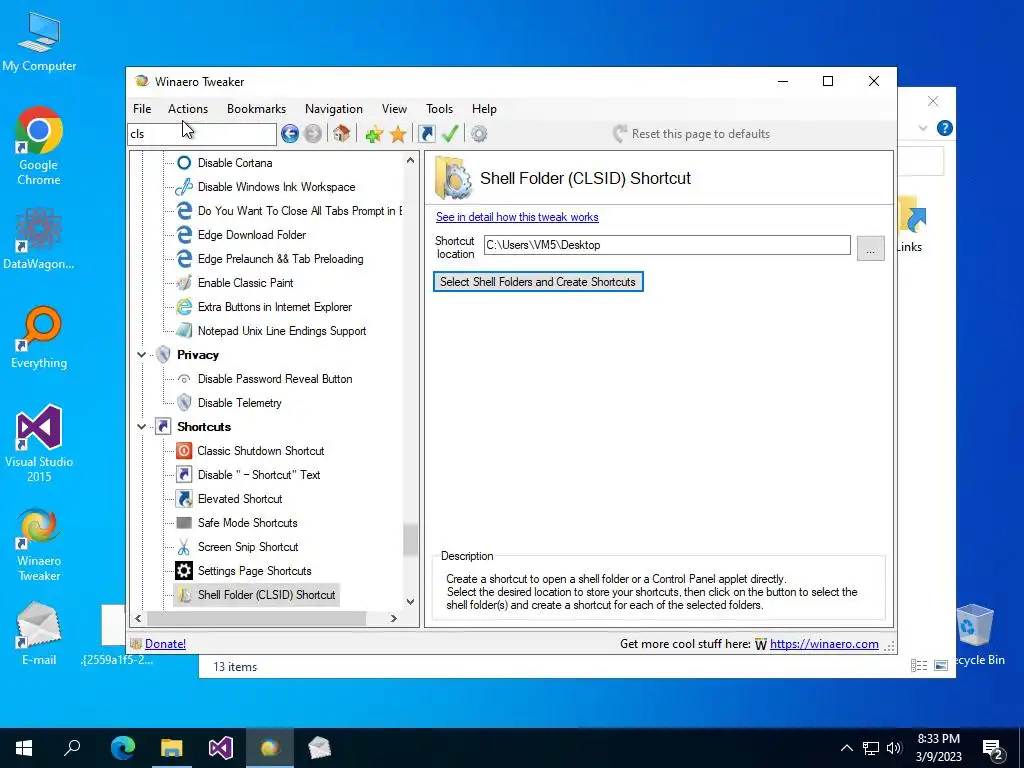Select the Elevated Shortcut icon
This screenshot has width=1024, height=768.
click(x=185, y=499)
